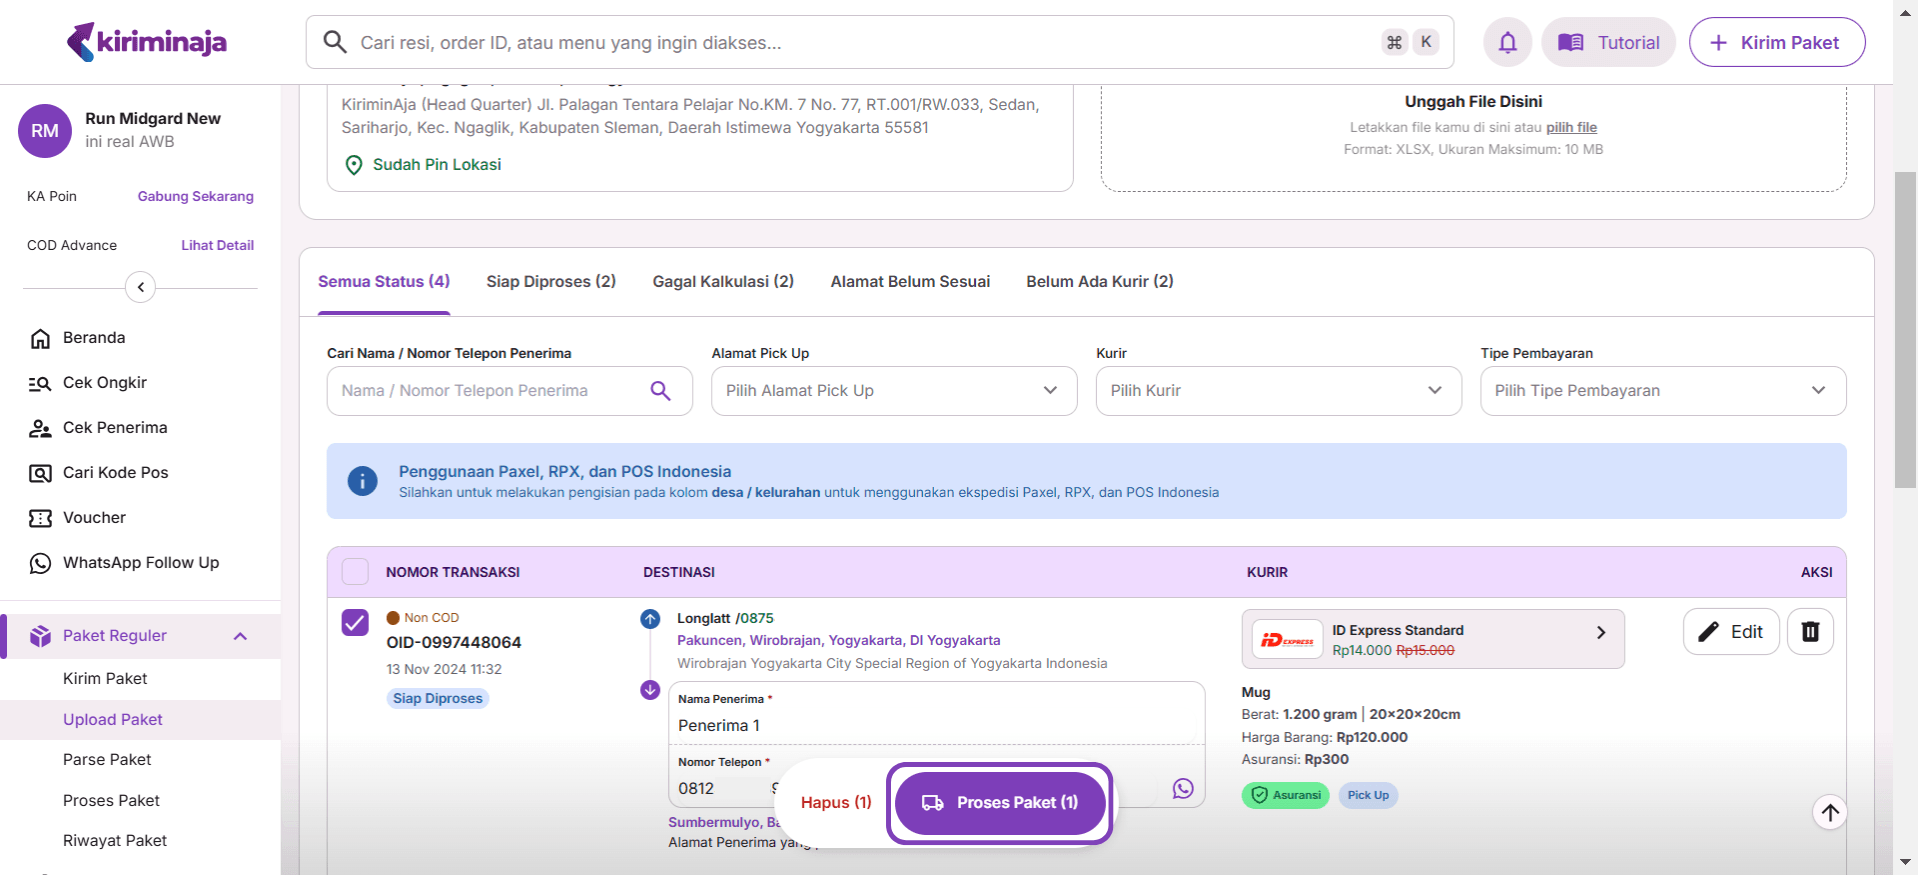This screenshot has height=875, width=1920.
Task: Click the RM profile avatar
Action: (45, 131)
